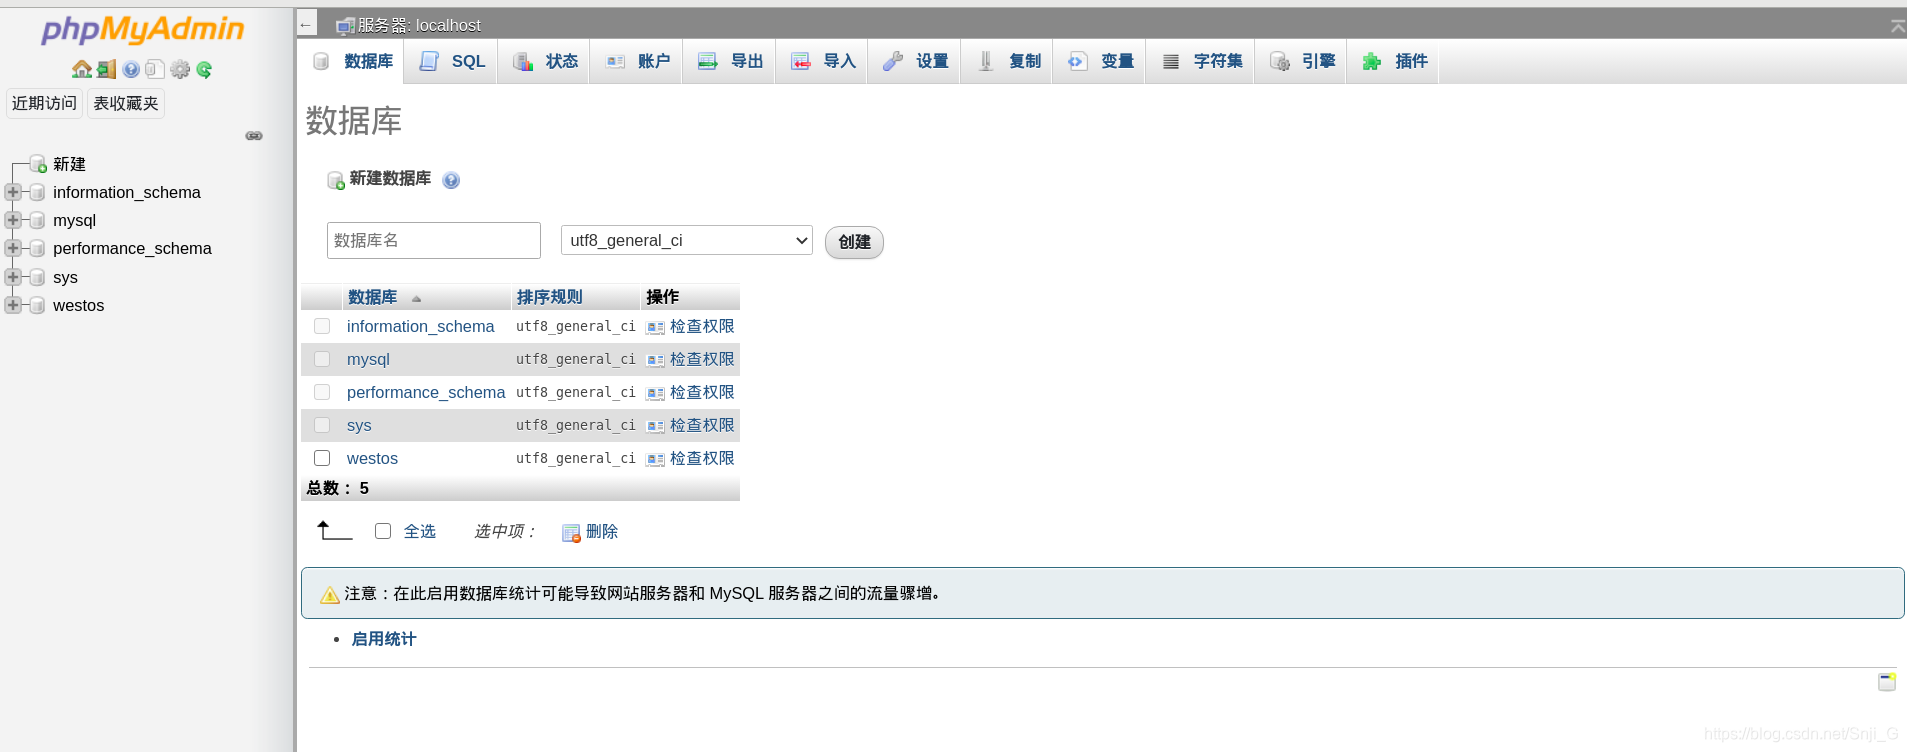1907x752 pixels.
Task: Expand the sys node in the tree
Action: click(13, 277)
